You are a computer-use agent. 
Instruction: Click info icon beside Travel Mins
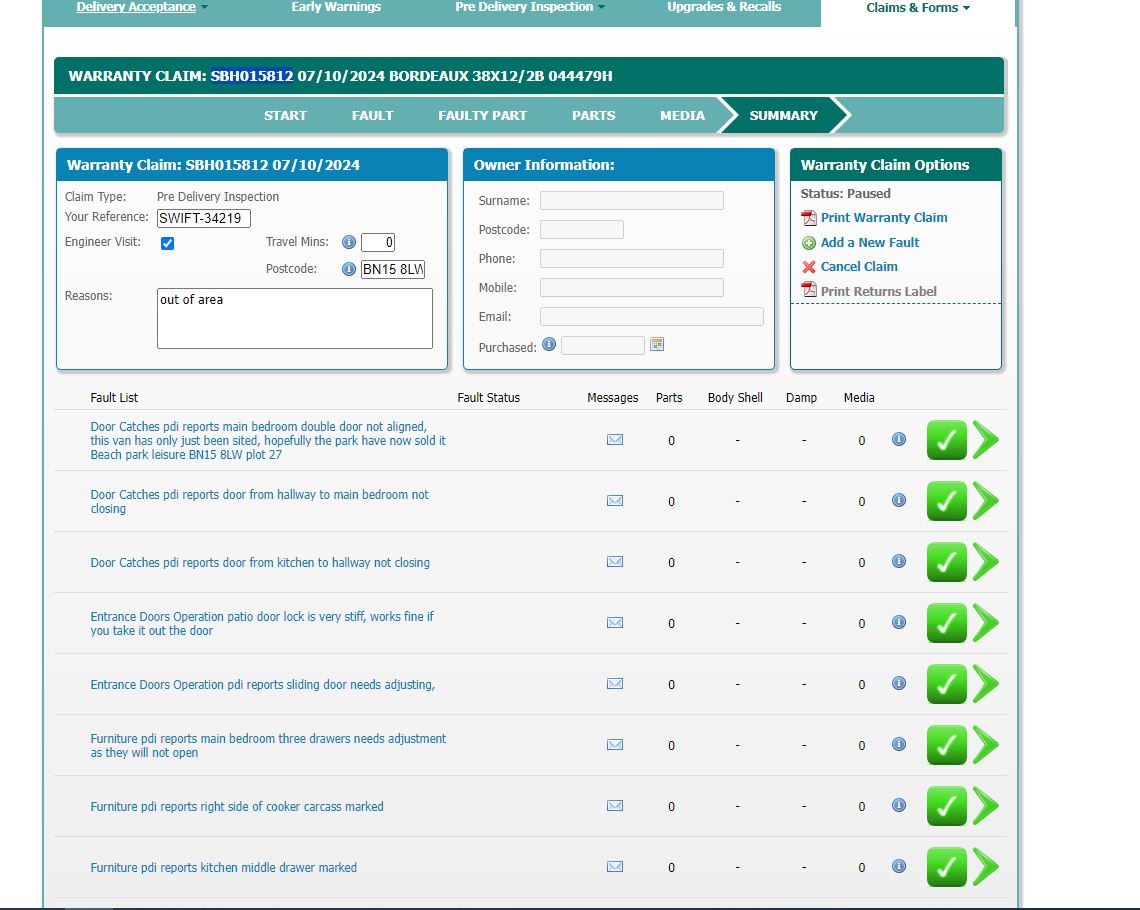pos(349,242)
